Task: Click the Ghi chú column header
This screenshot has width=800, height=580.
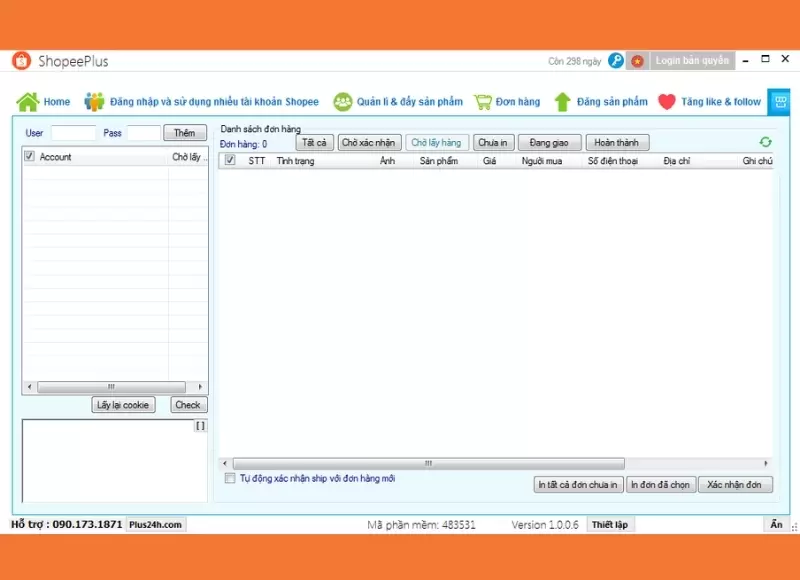Action: tap(758, 161)
